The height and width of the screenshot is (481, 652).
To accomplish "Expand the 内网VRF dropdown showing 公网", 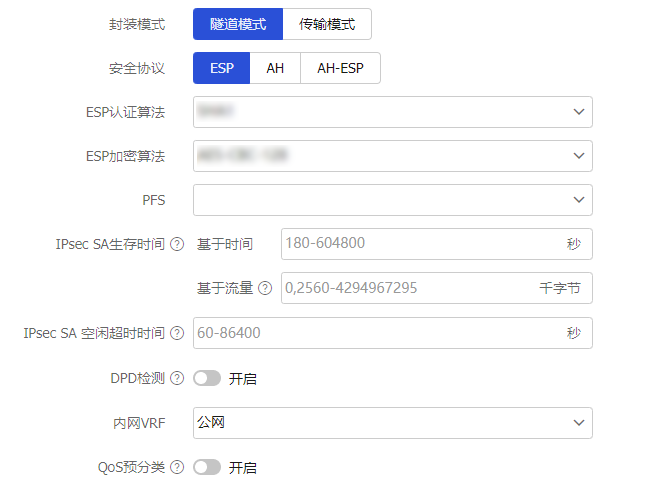I will tap(392, 423).
